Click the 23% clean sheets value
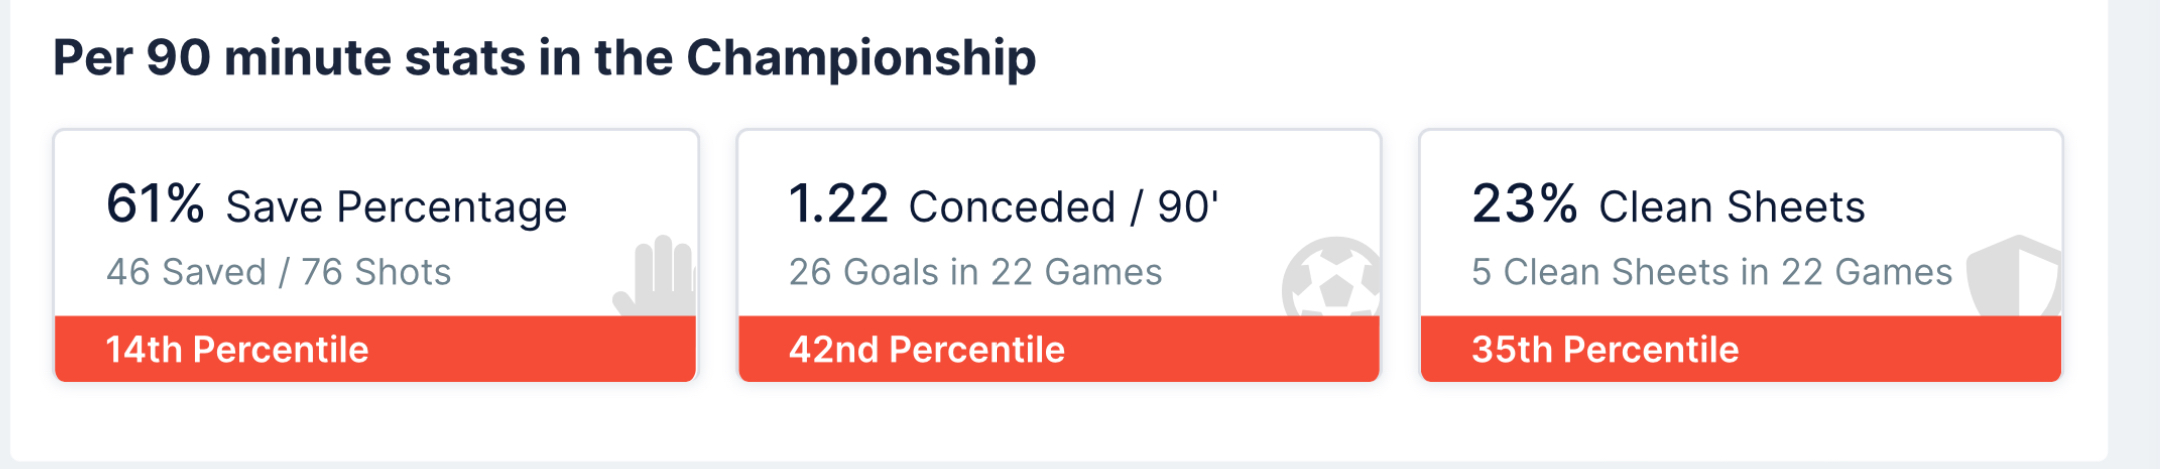2160x469 pixels. [1524, 204]
